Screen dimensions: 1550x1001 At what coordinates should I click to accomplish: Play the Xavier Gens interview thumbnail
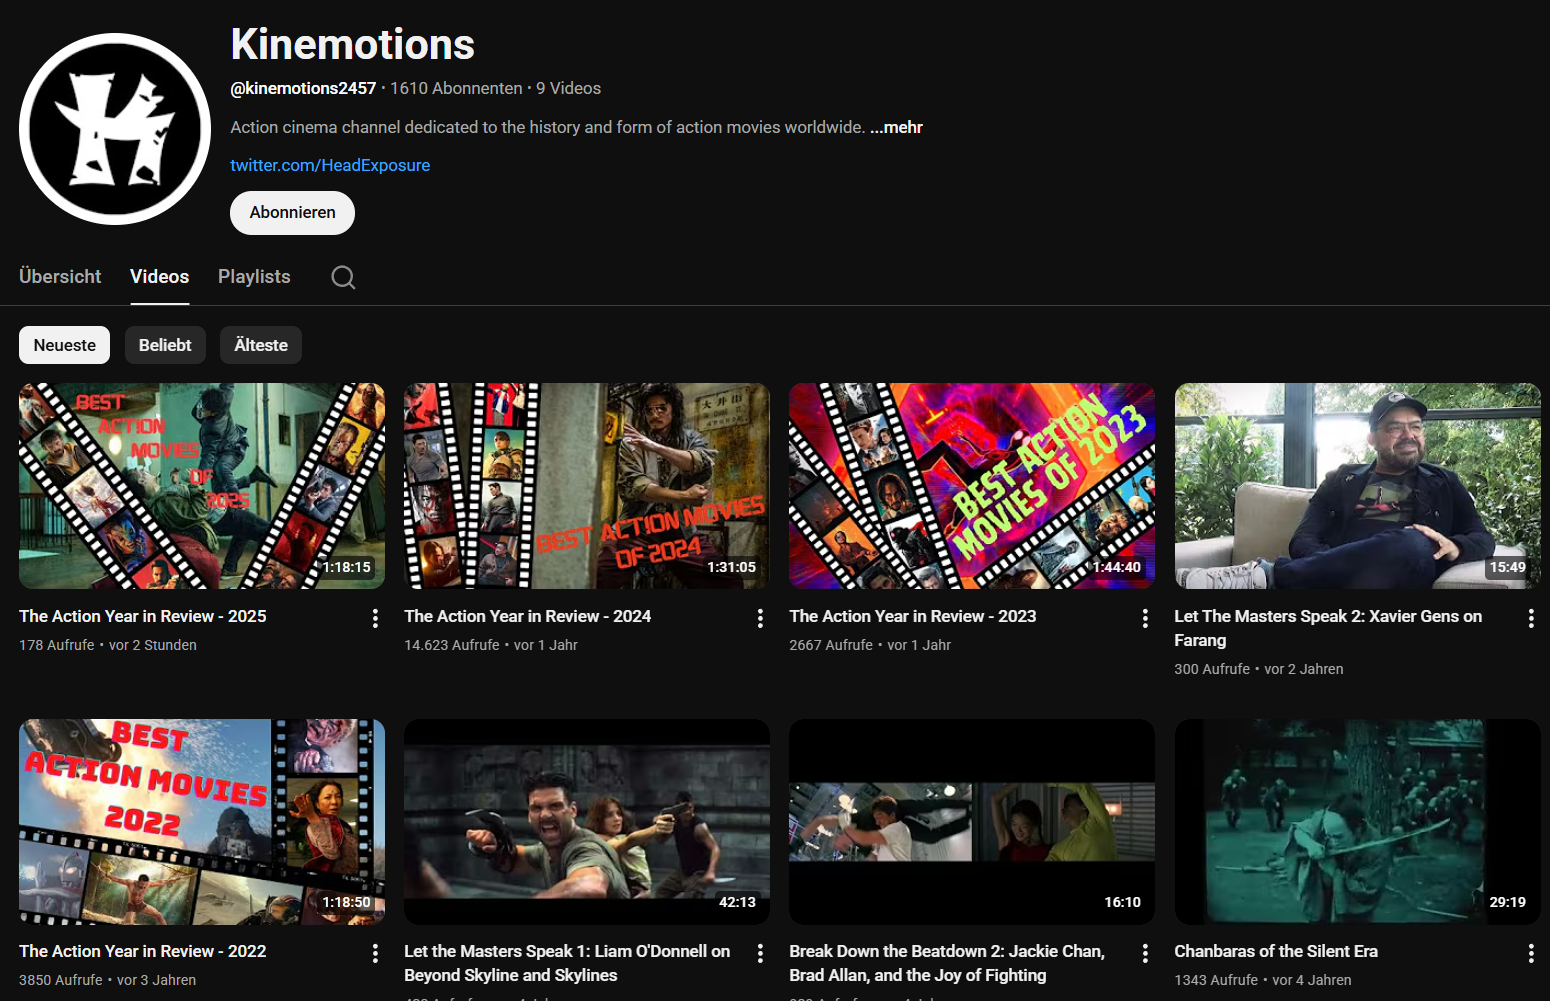[1358, 486]
